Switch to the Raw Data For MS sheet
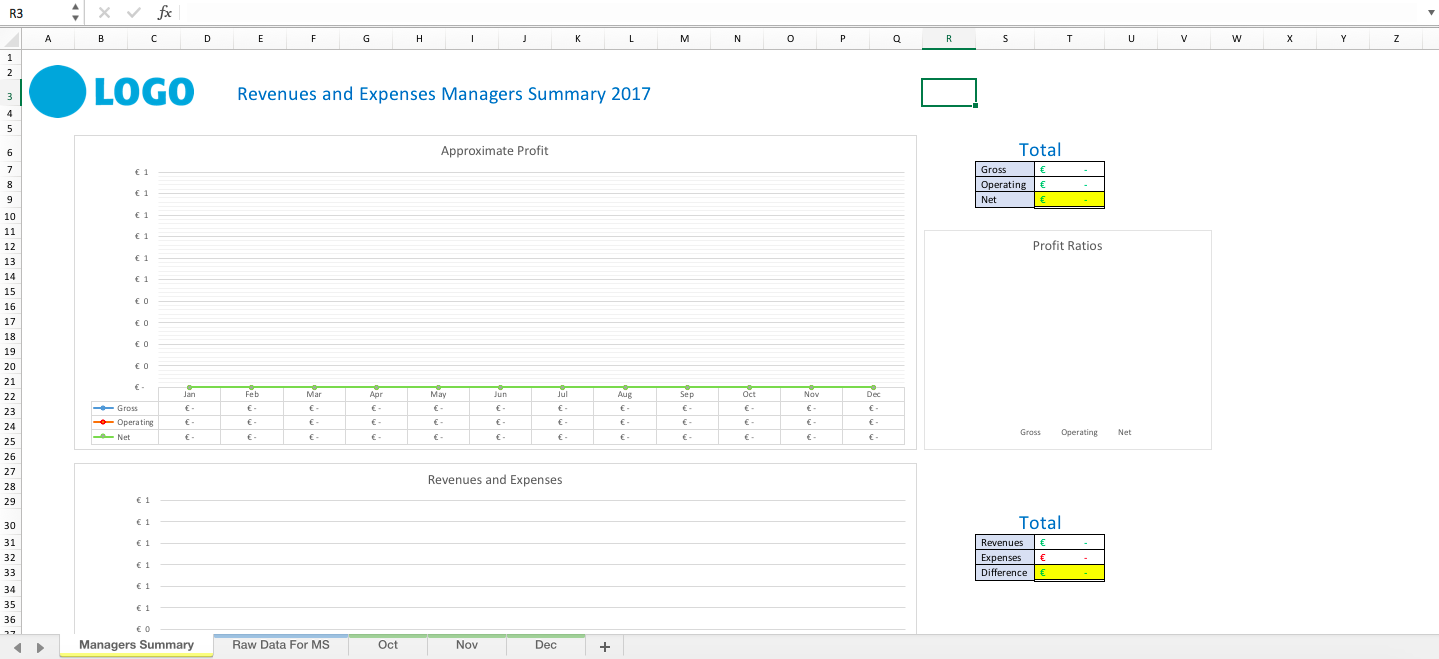 click(279, 645)
